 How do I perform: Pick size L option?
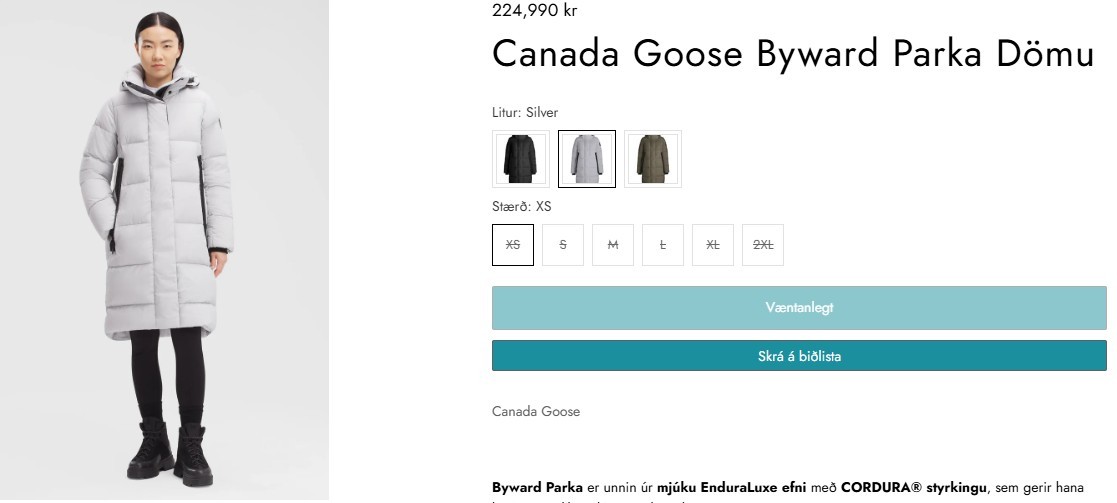[x=663, y=245]
